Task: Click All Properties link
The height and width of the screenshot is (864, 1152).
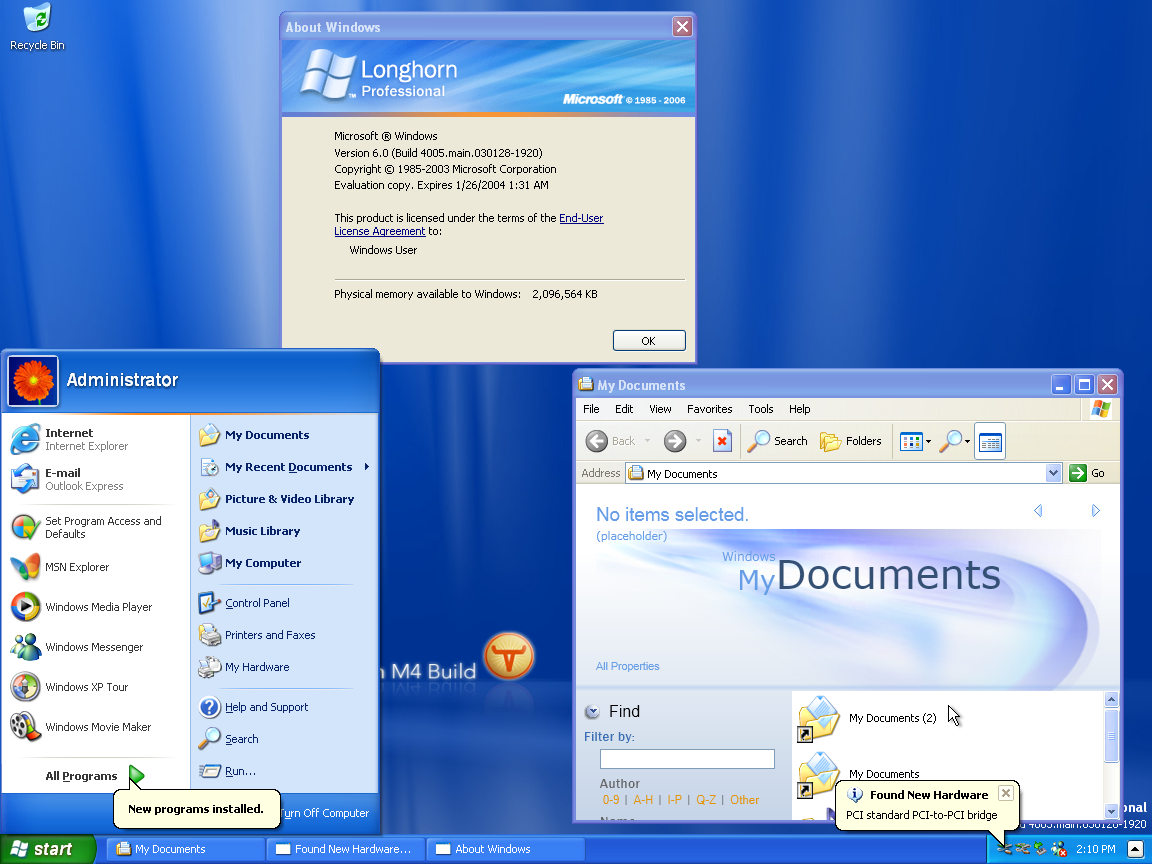Action: [x=627, y=666]
